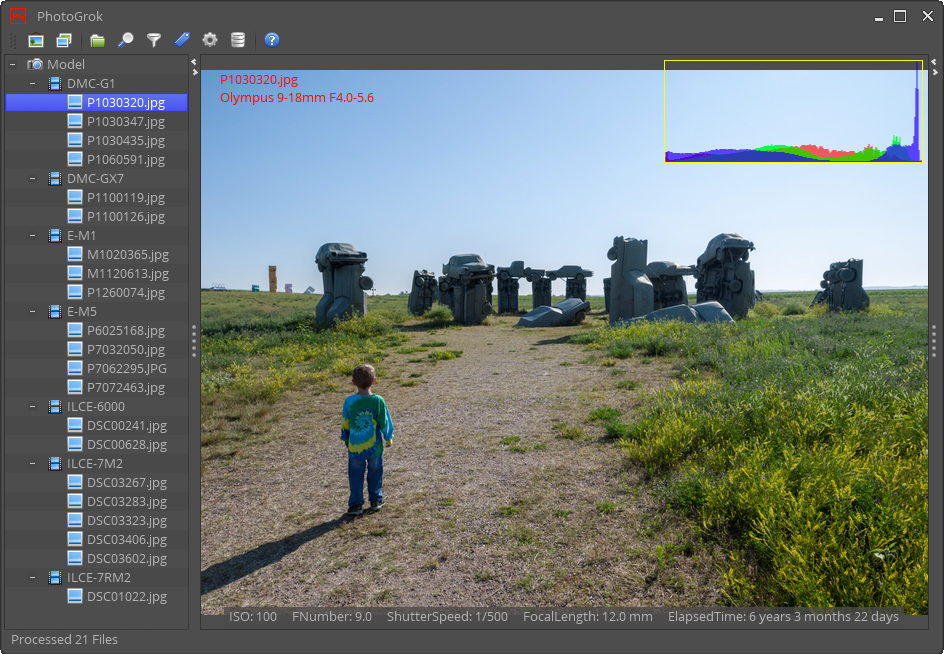Select DSC00241.jpg under ILCE-6000

[126, 425]
